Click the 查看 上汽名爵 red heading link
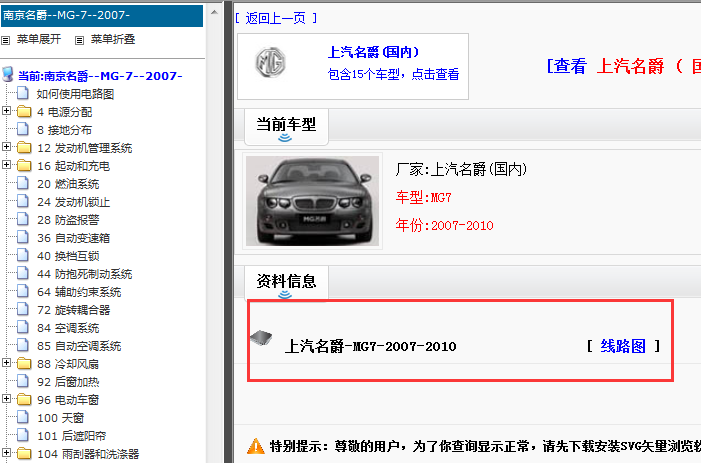Viewport: 701px width, 463px height. [x=623, y=66]
